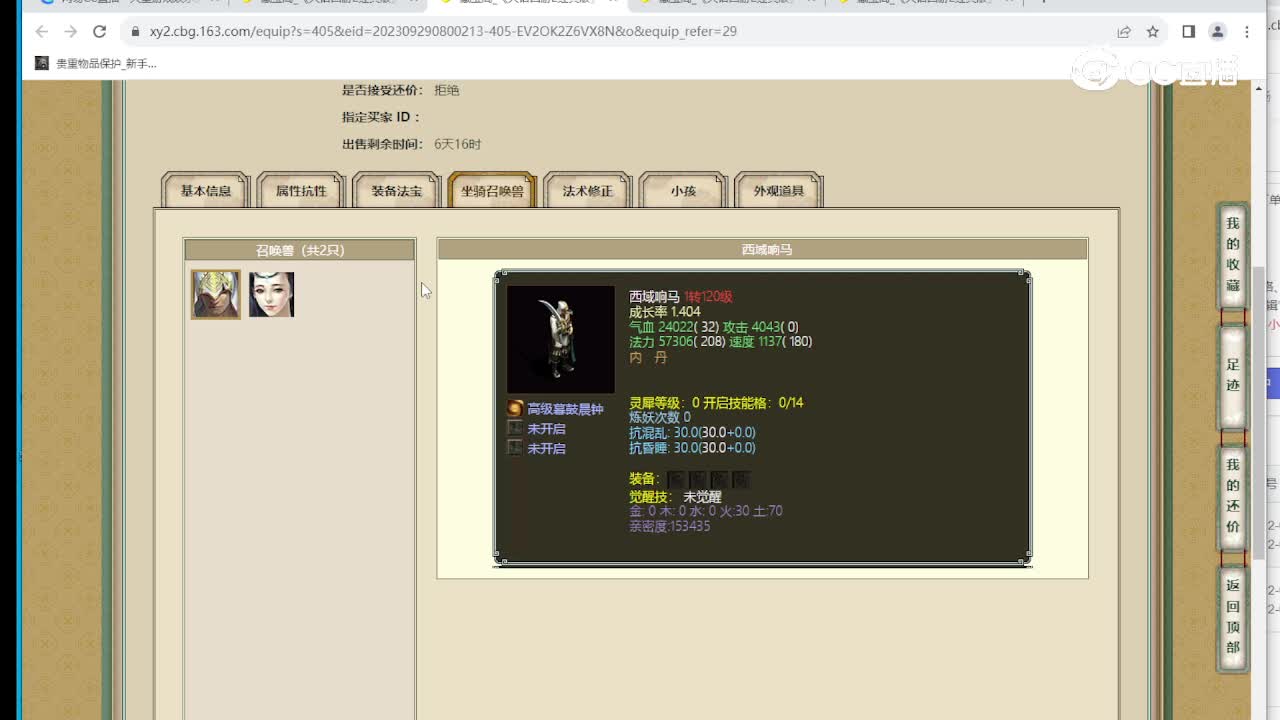Bookmark this page with star icon
1280x720 pixels.
click(1153, 31)
